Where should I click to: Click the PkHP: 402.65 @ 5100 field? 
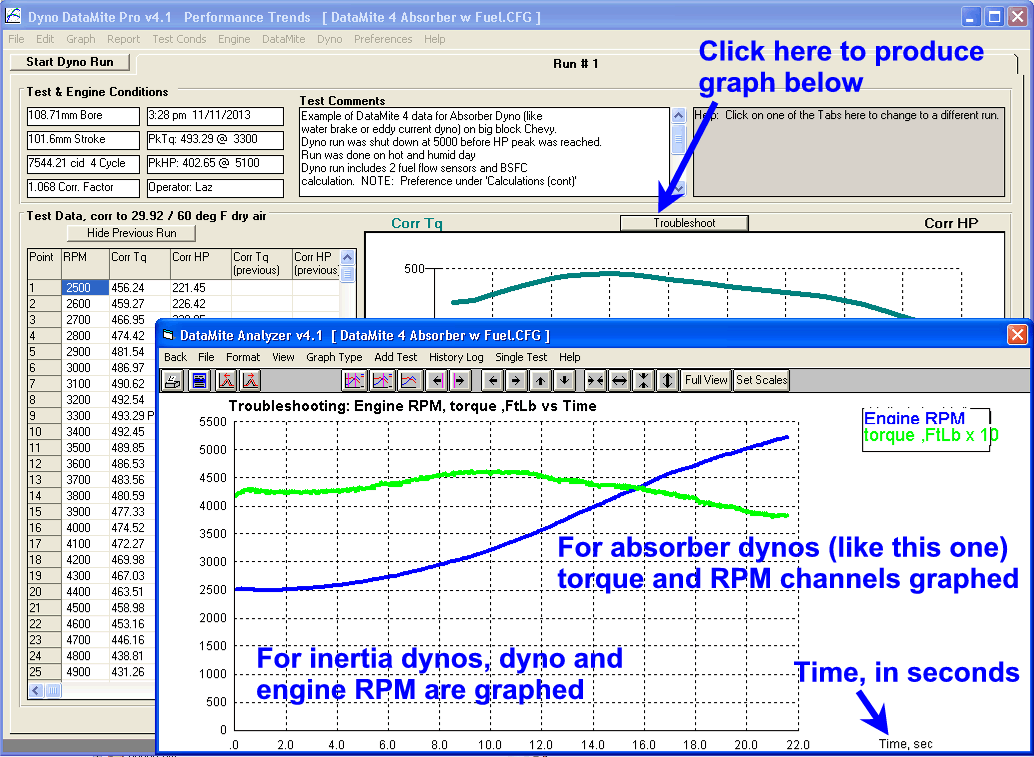pyautogui.click(x=215, y=164)
